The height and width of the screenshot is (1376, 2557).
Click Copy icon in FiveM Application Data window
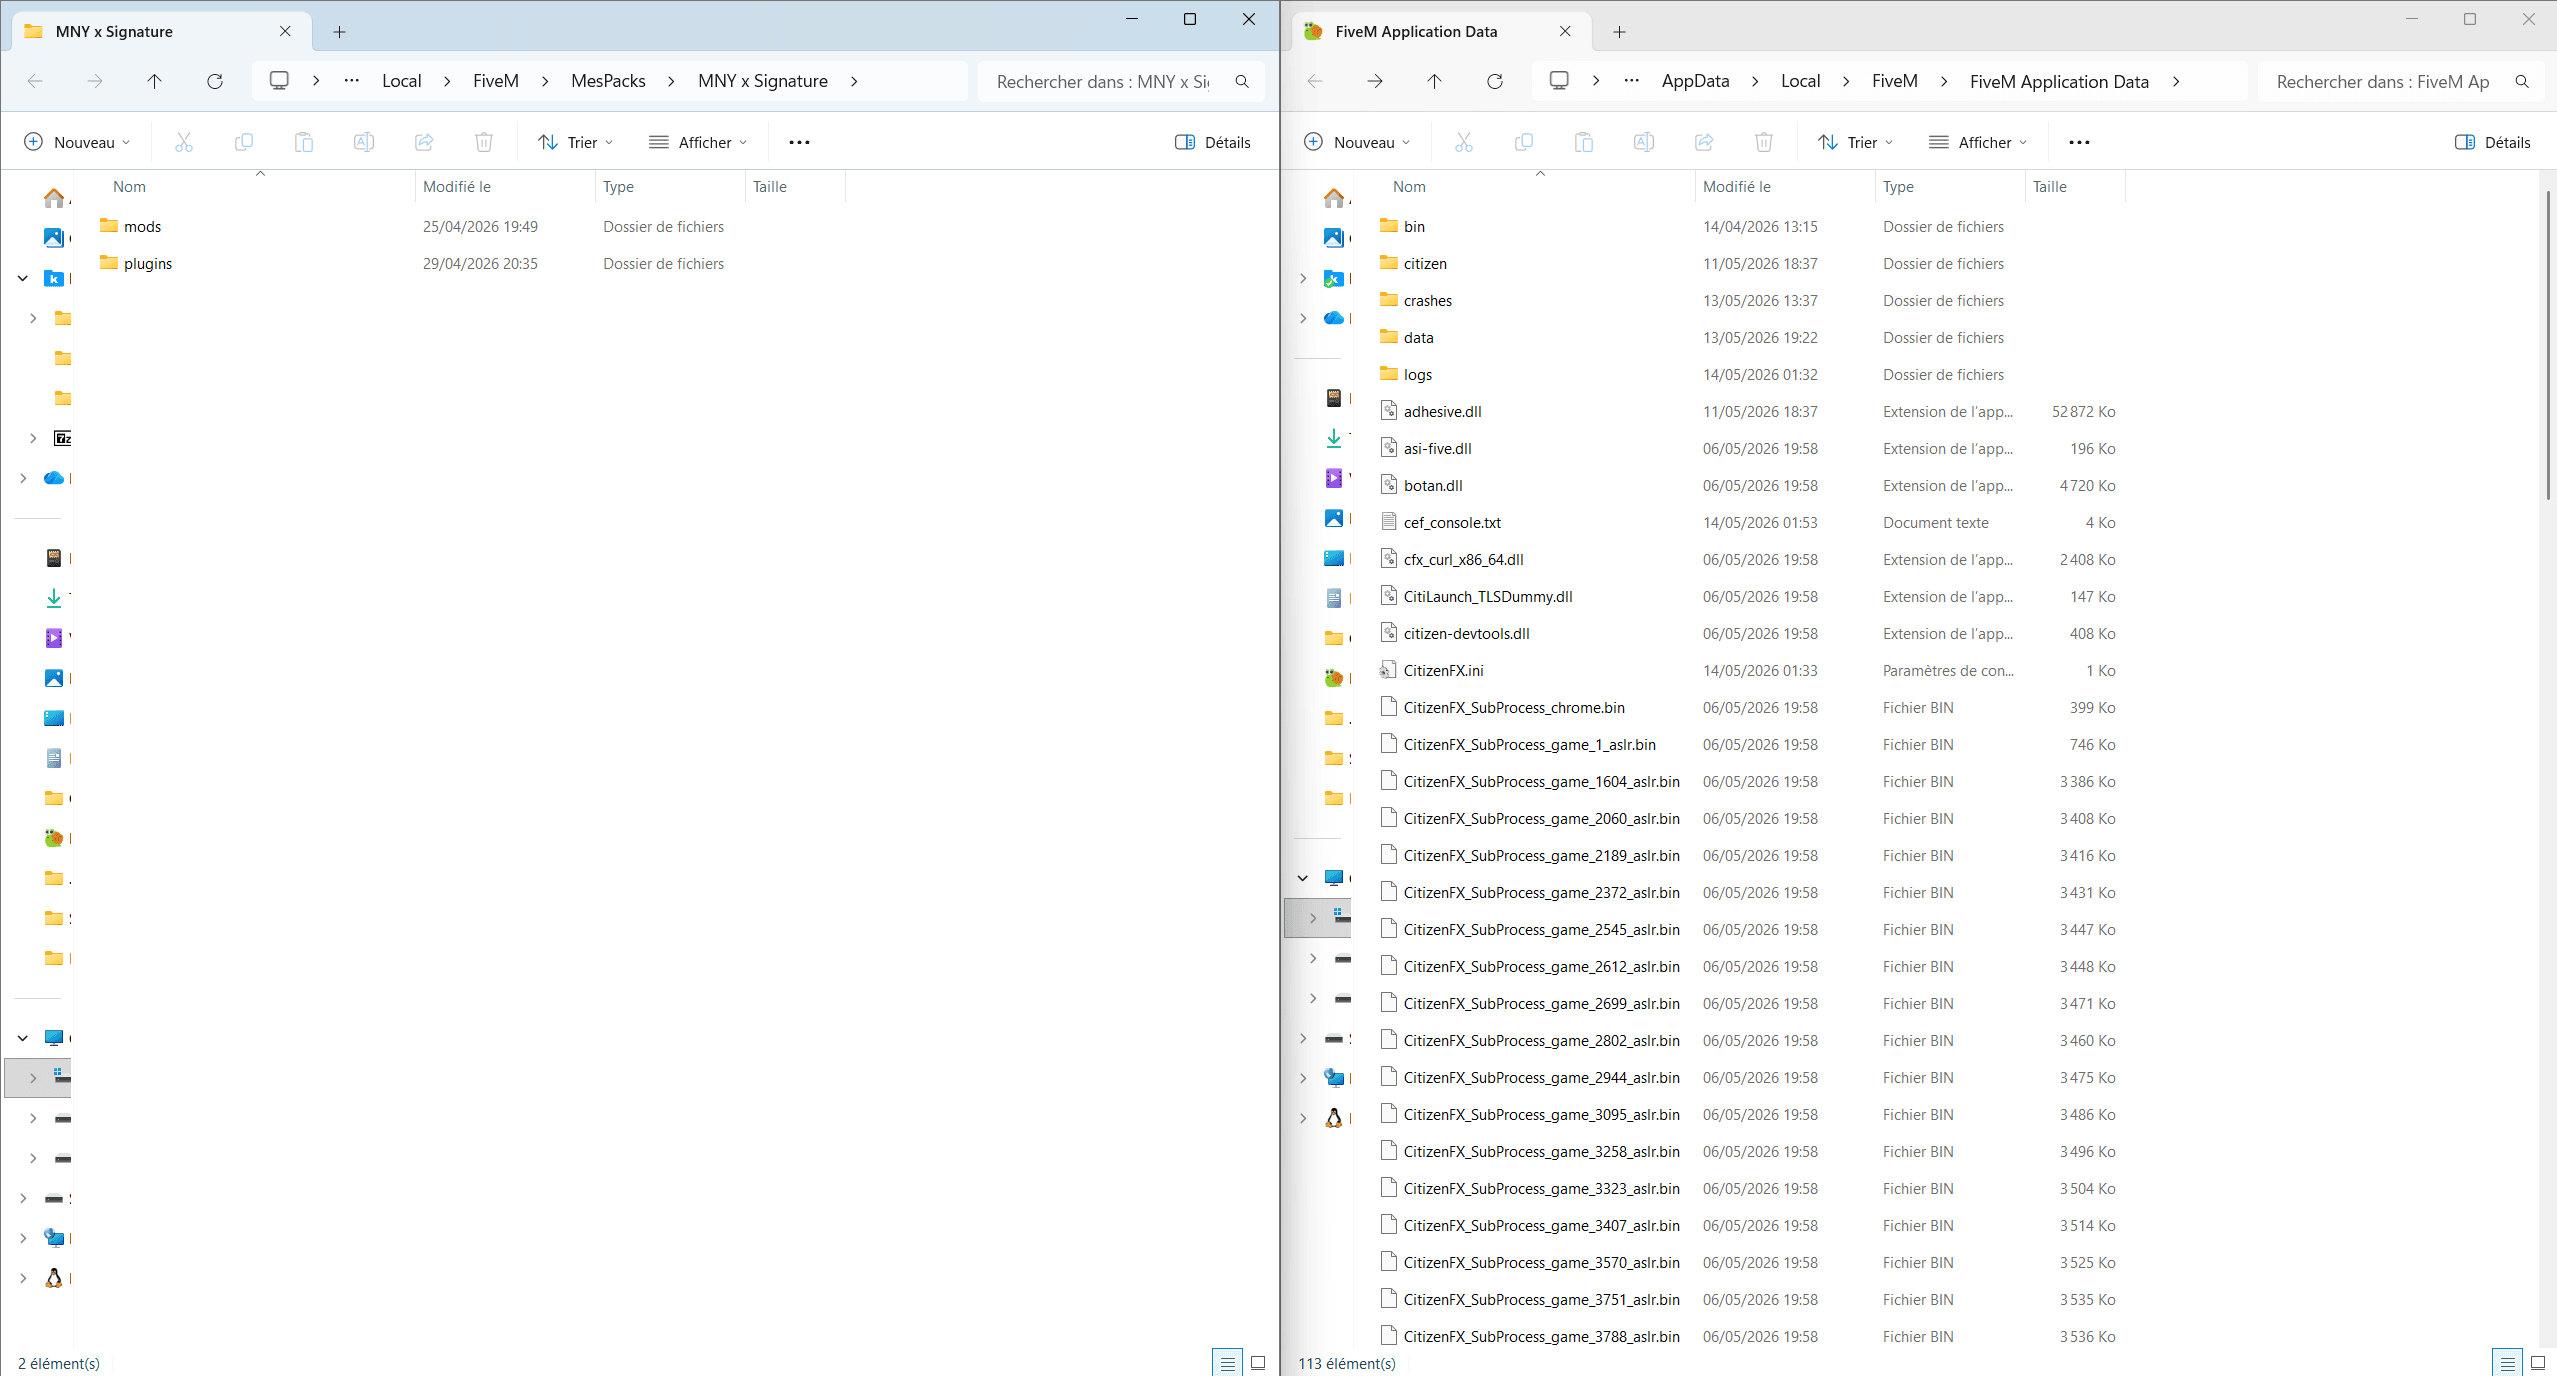coord(1524,142)
